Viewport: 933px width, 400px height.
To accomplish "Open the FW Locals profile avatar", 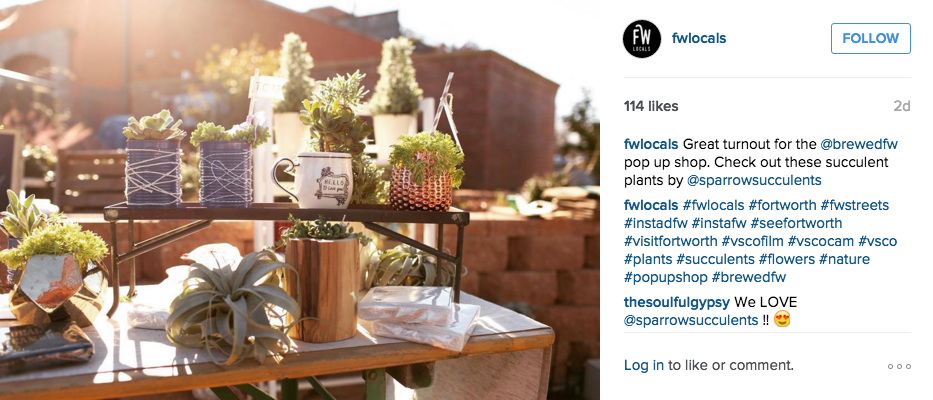I will point(641,39).
